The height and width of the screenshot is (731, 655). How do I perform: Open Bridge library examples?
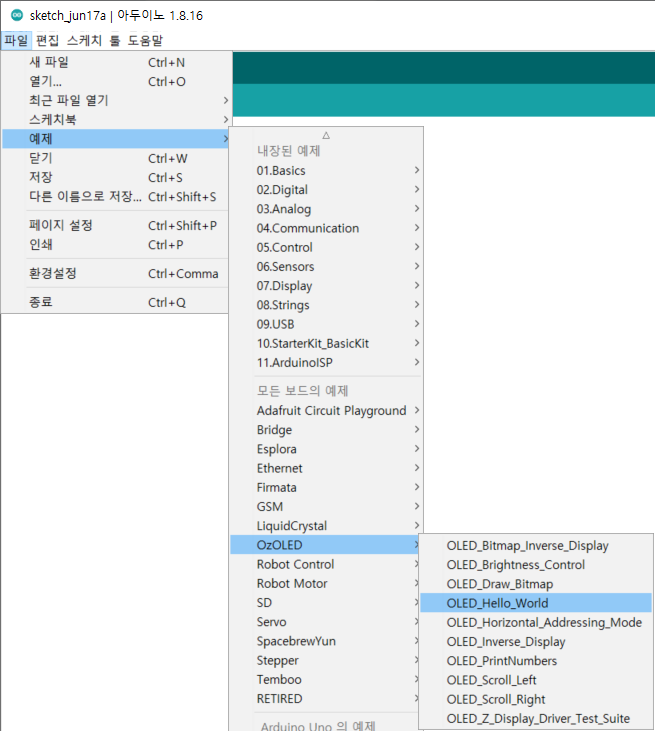point(326,429)
